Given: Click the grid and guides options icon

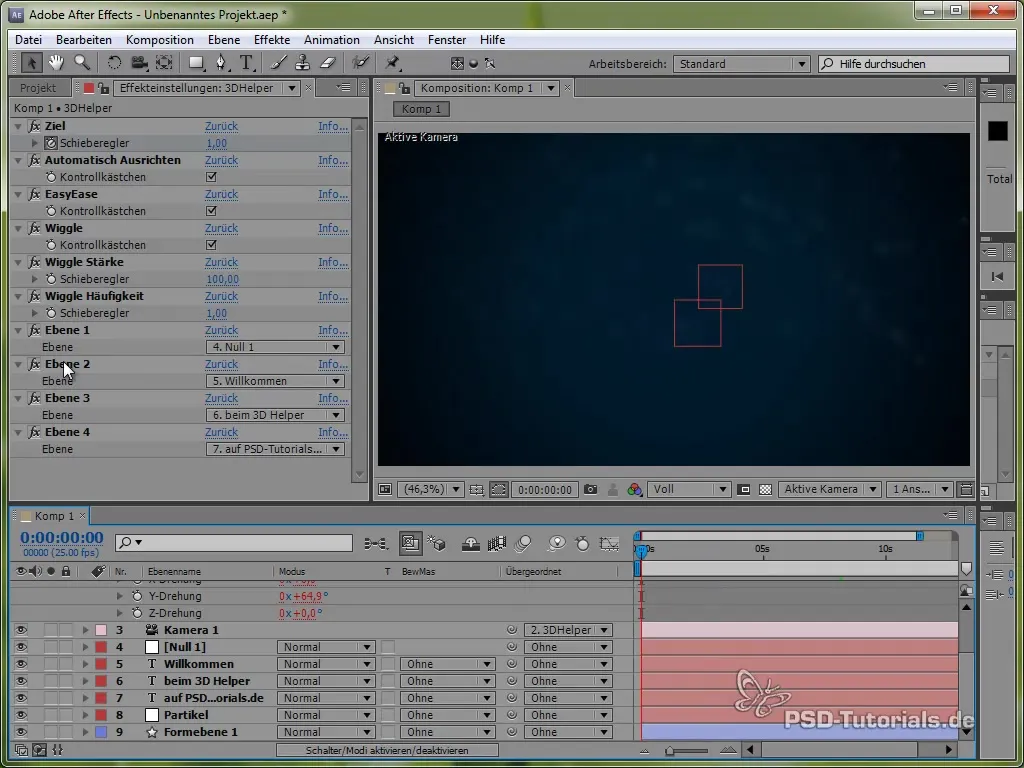Looking at the screenshot, I should click(x=476, y=489).
